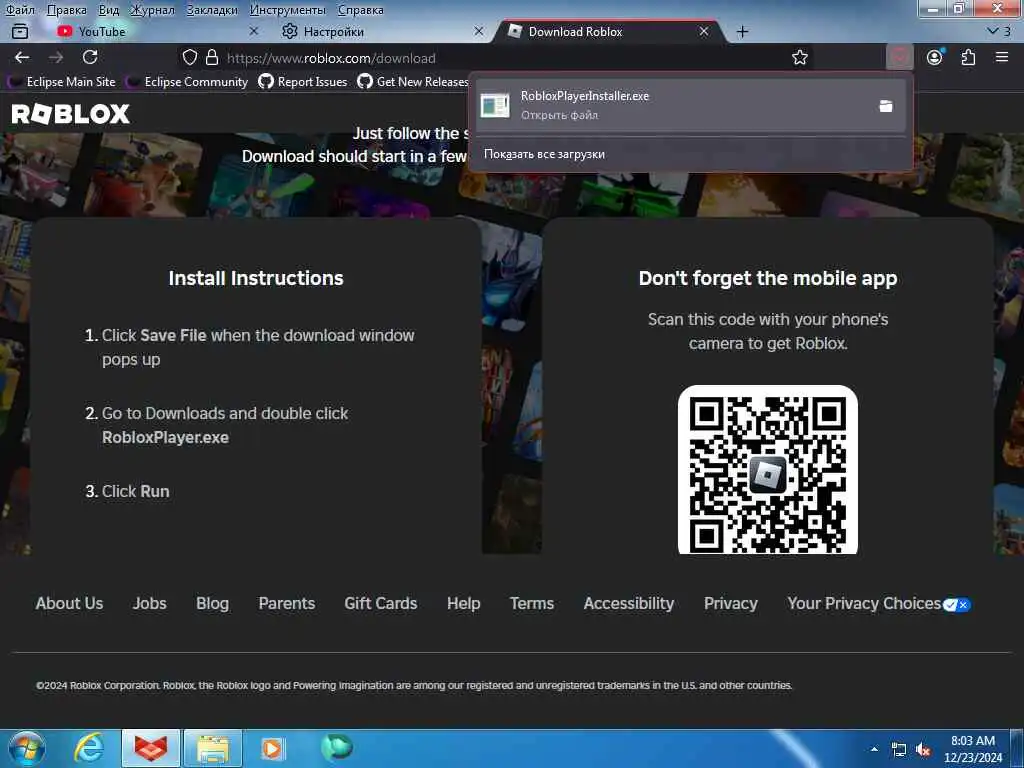Launch Internet Explorer from taskbar
Screen dimensions: 1024x768
[x=88, y=748]
